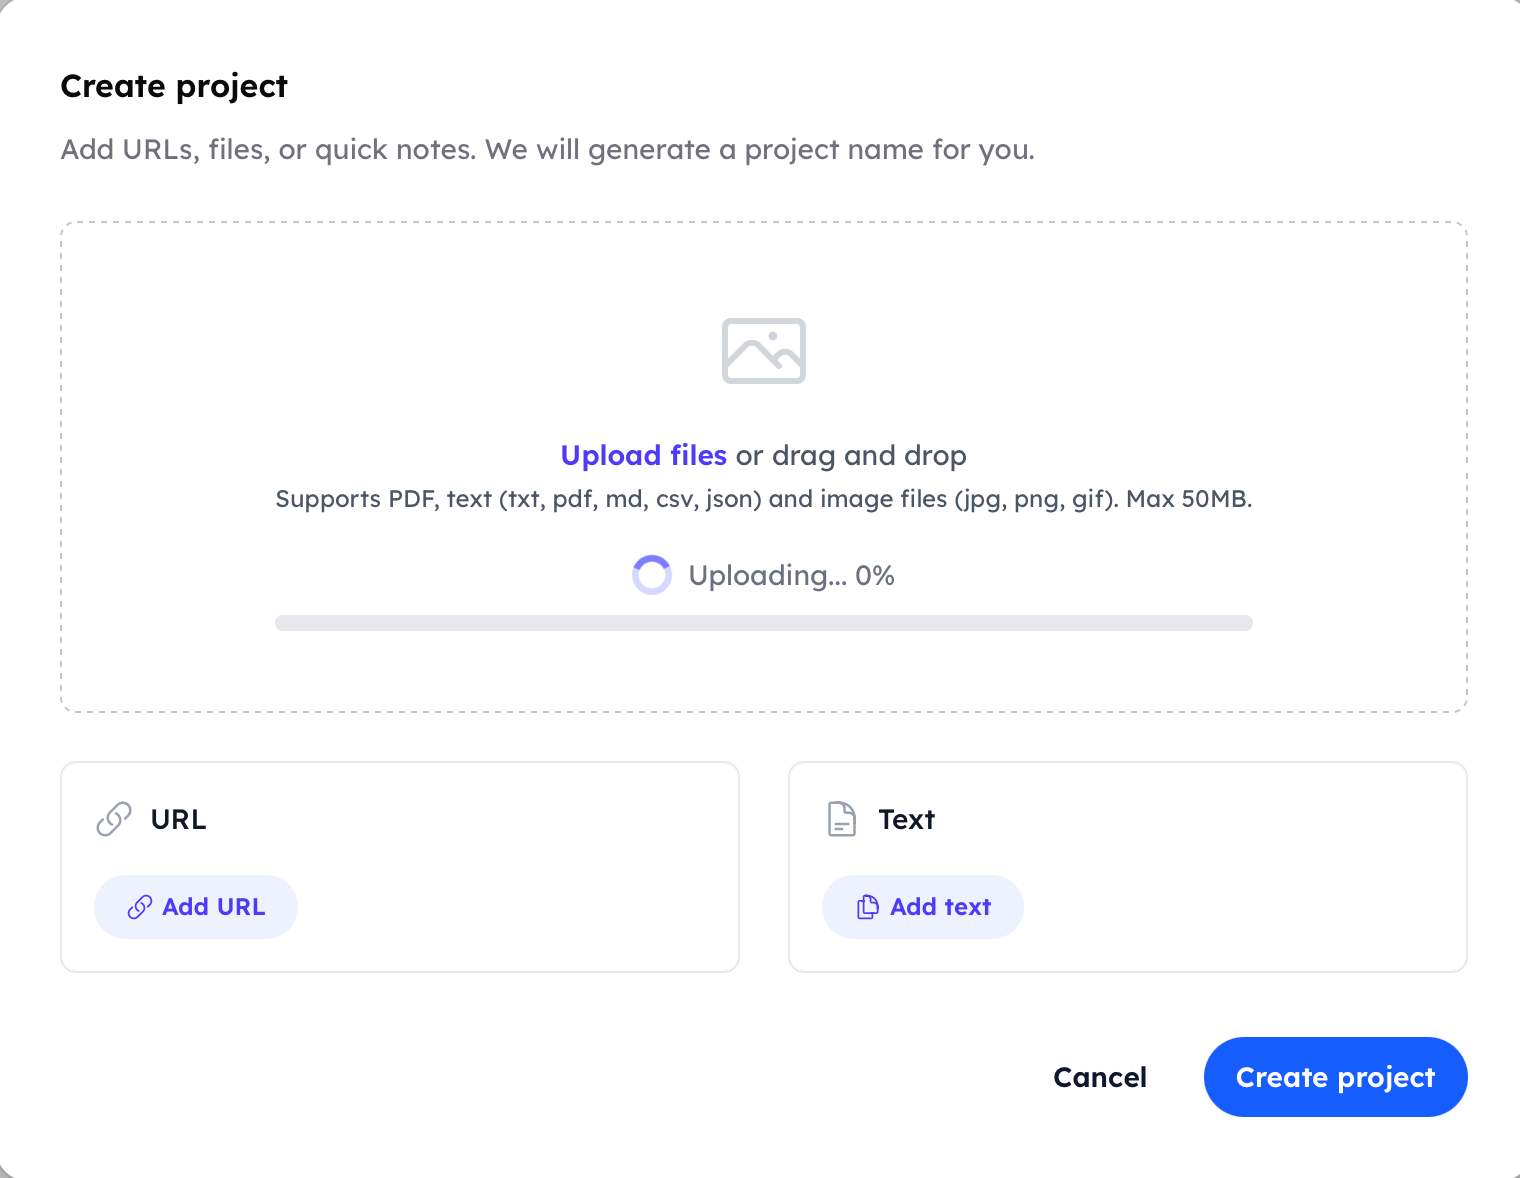Open the Upload files link

[643, 455]
